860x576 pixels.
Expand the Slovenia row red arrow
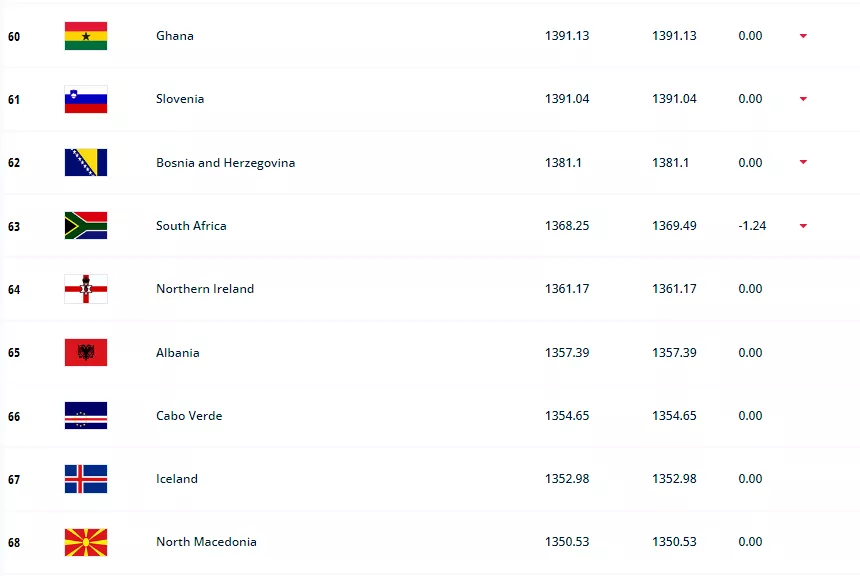[x=803, y=99]
